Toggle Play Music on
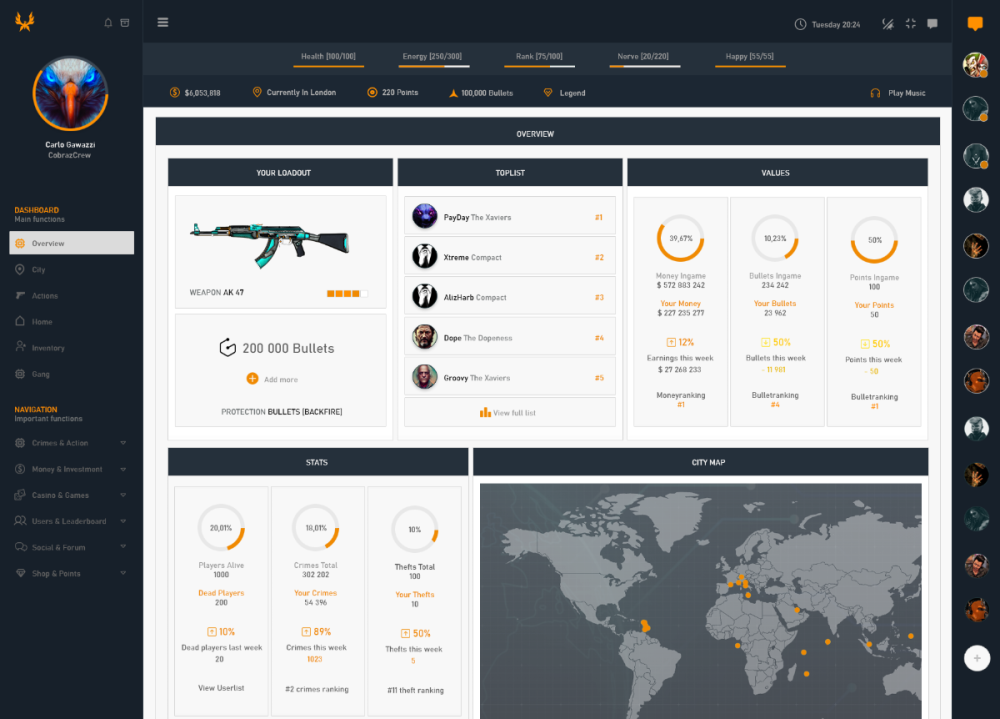Screen dimensions: 1000x719 [x=899, y=93]
